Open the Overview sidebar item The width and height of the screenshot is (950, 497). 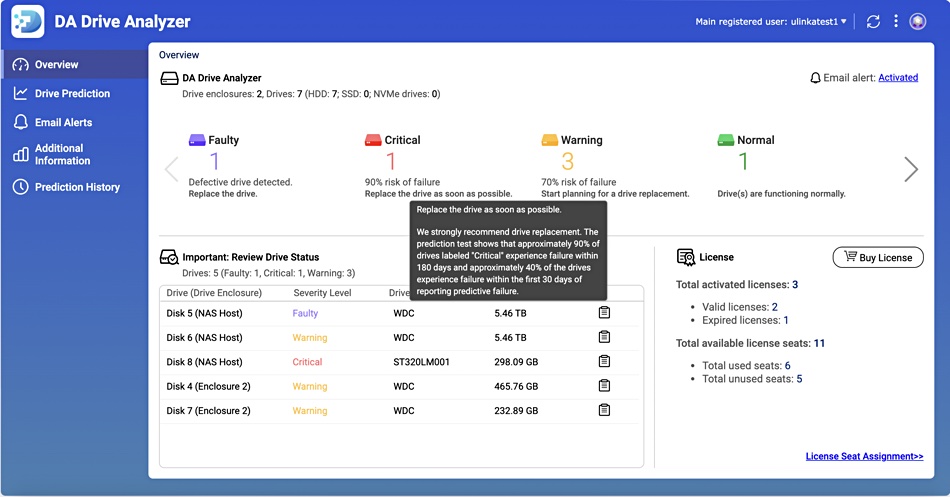pos(74,64)
